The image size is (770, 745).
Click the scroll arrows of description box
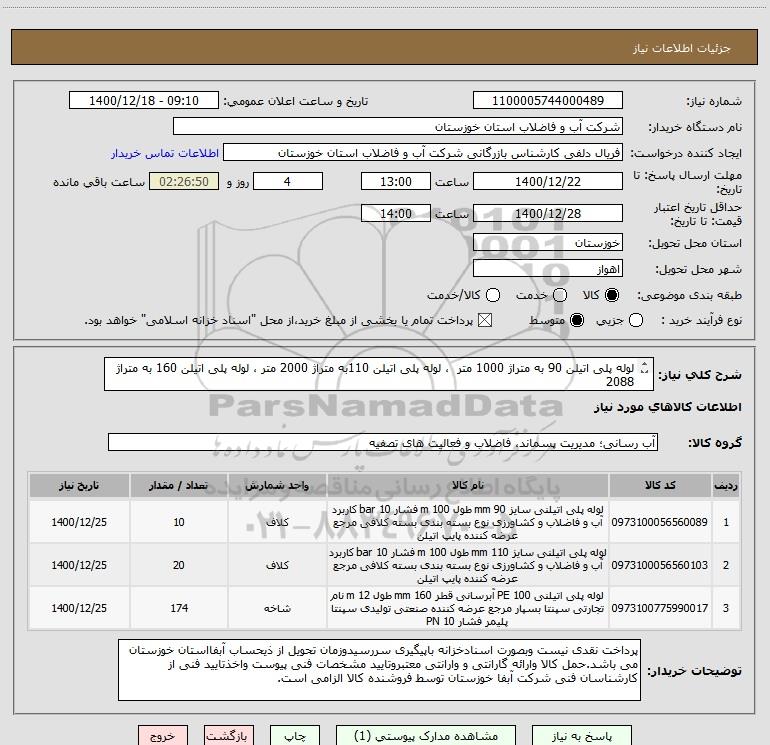pyautogui.click(x=645, y=368)
